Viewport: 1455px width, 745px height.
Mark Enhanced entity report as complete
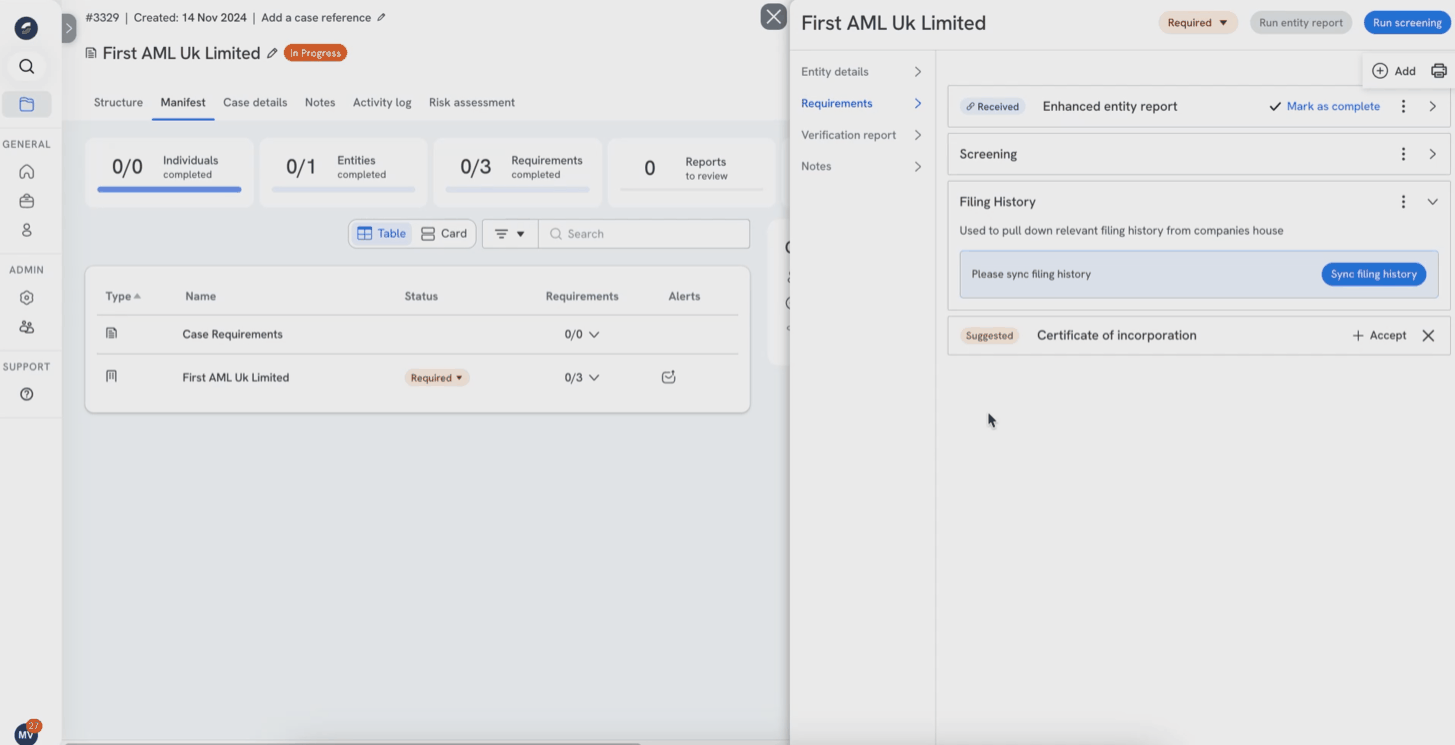[1324, 106]
